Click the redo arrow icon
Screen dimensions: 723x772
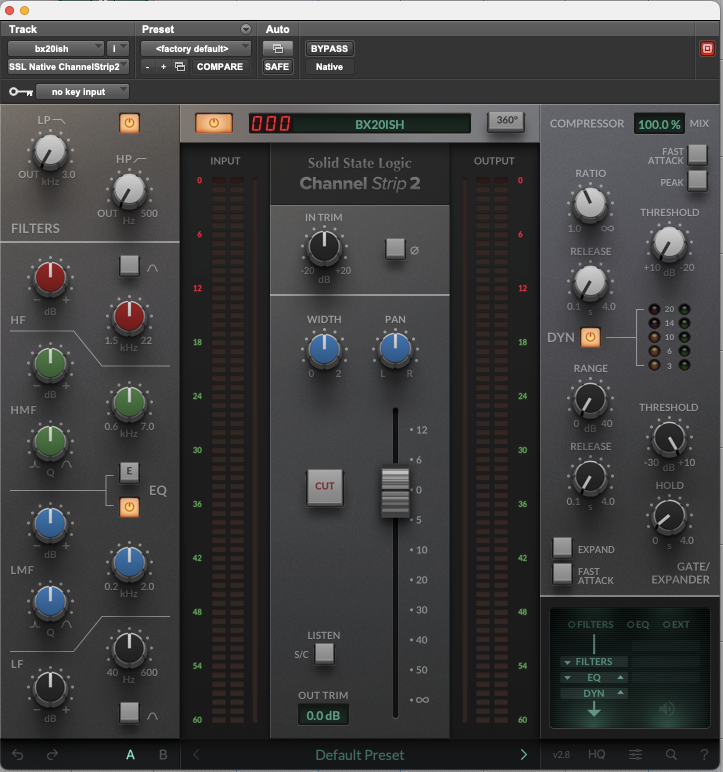click(x=52, y=754)
